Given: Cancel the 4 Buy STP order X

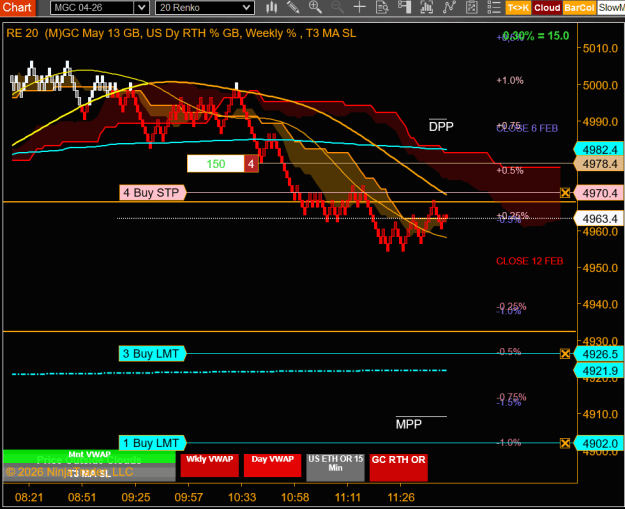Looking at the screenshot, I should [565, 193].
